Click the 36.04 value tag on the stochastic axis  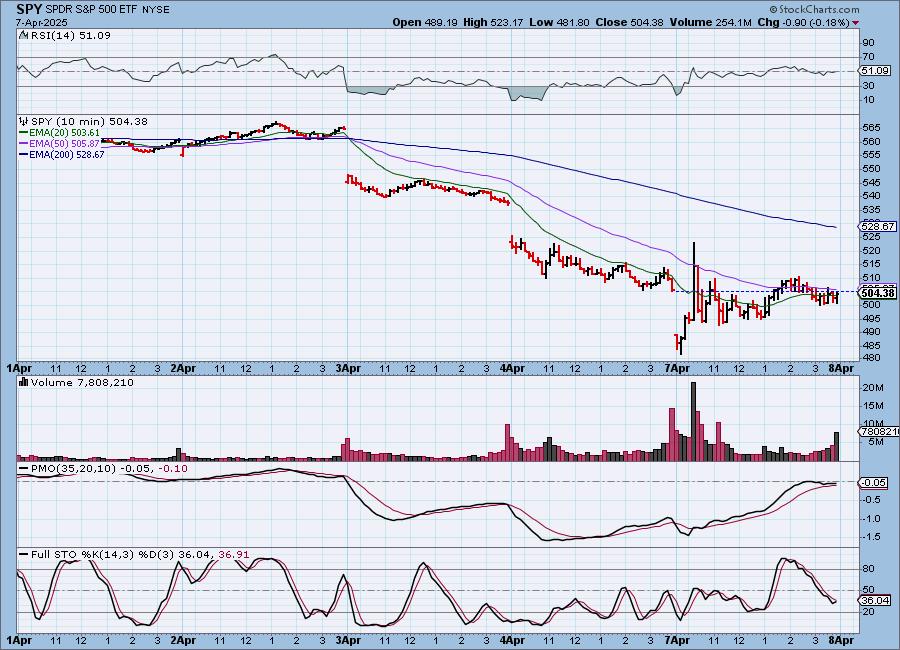pos(875,601)
